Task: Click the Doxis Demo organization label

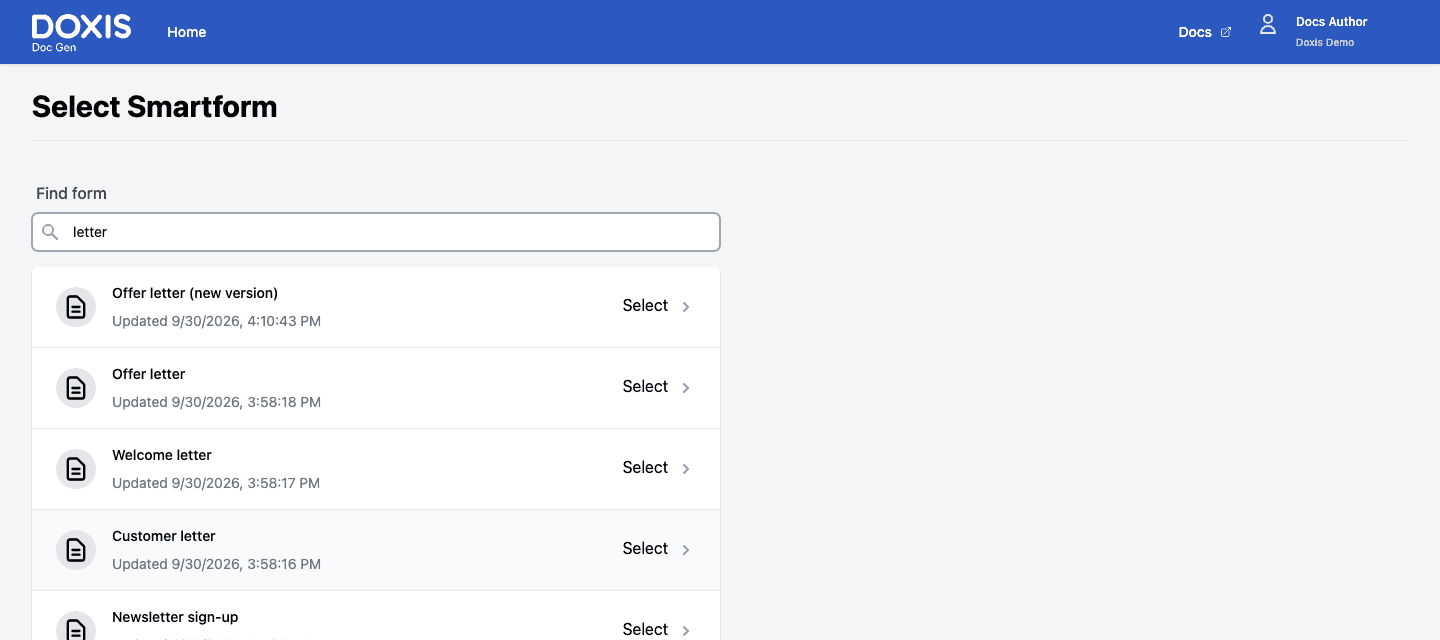Action: tap(1325, 43)
